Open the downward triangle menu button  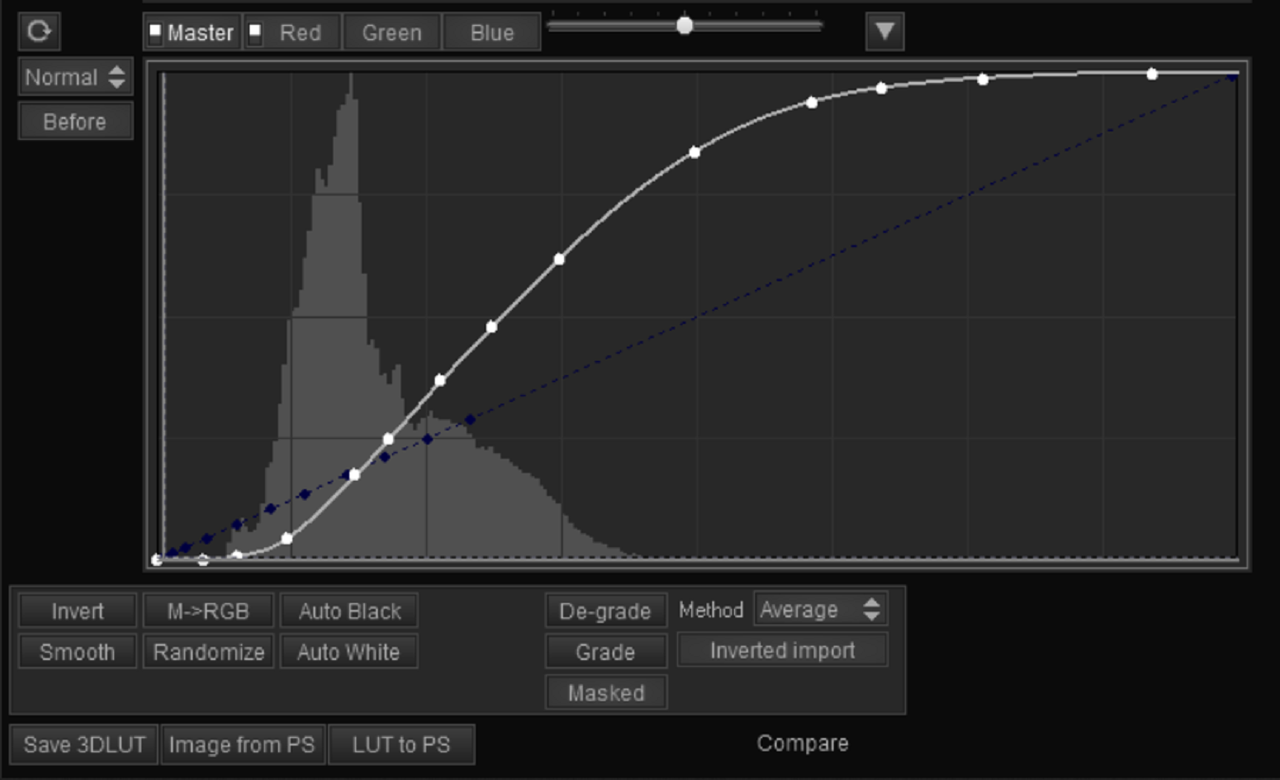[x=885, y=31]
